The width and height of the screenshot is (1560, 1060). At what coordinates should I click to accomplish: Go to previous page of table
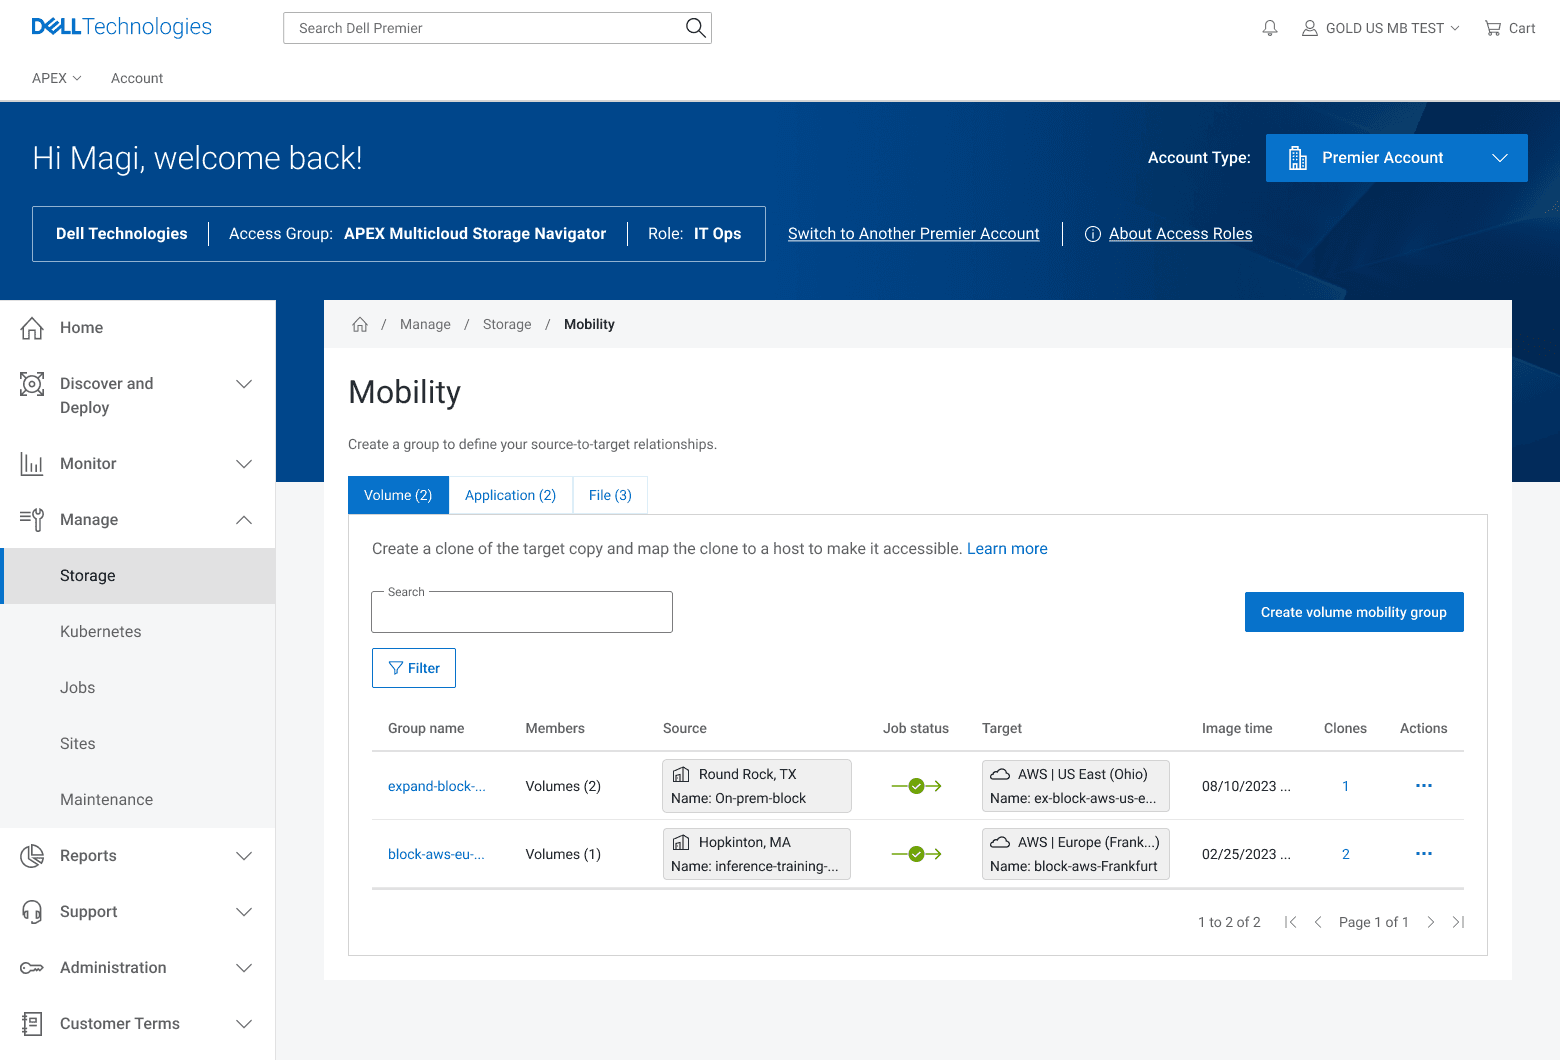[x=1318, y=922]
